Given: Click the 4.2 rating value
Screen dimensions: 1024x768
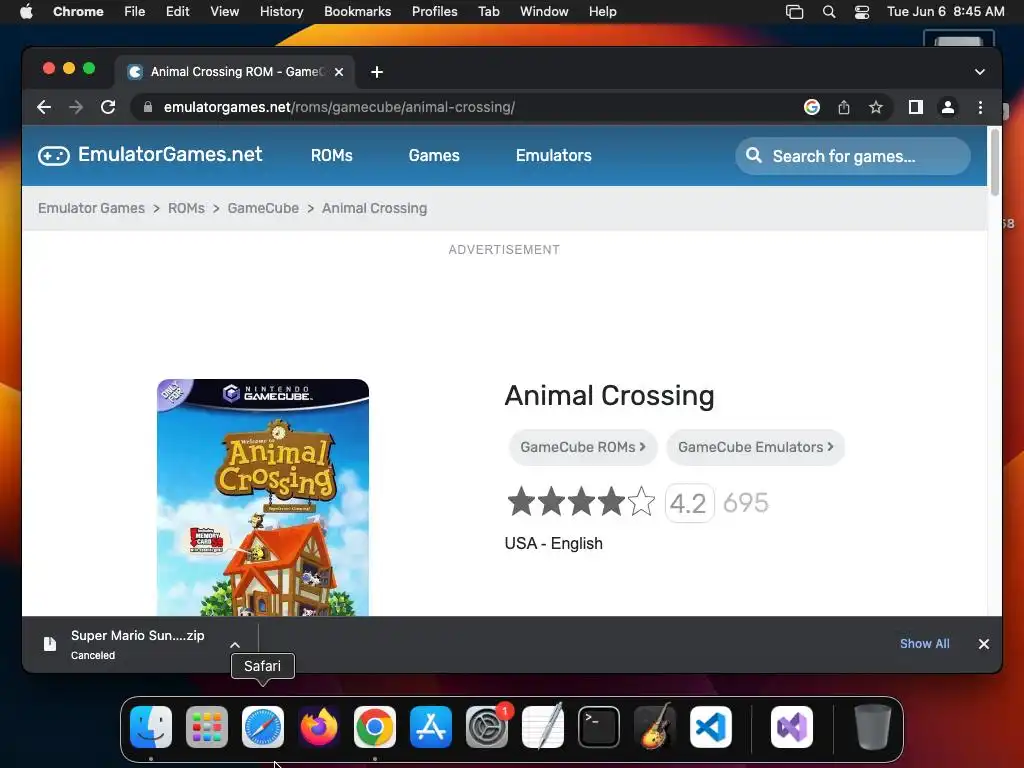Looking at the screenshot, I should 688,504.
